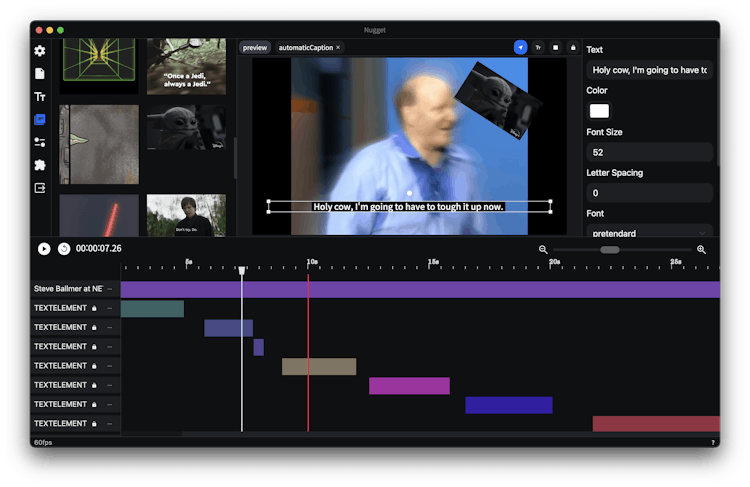Click the white playhead handle on the ruler
Image resolution: width=750 pixels, height=487 pixels.
click(242, 270)
